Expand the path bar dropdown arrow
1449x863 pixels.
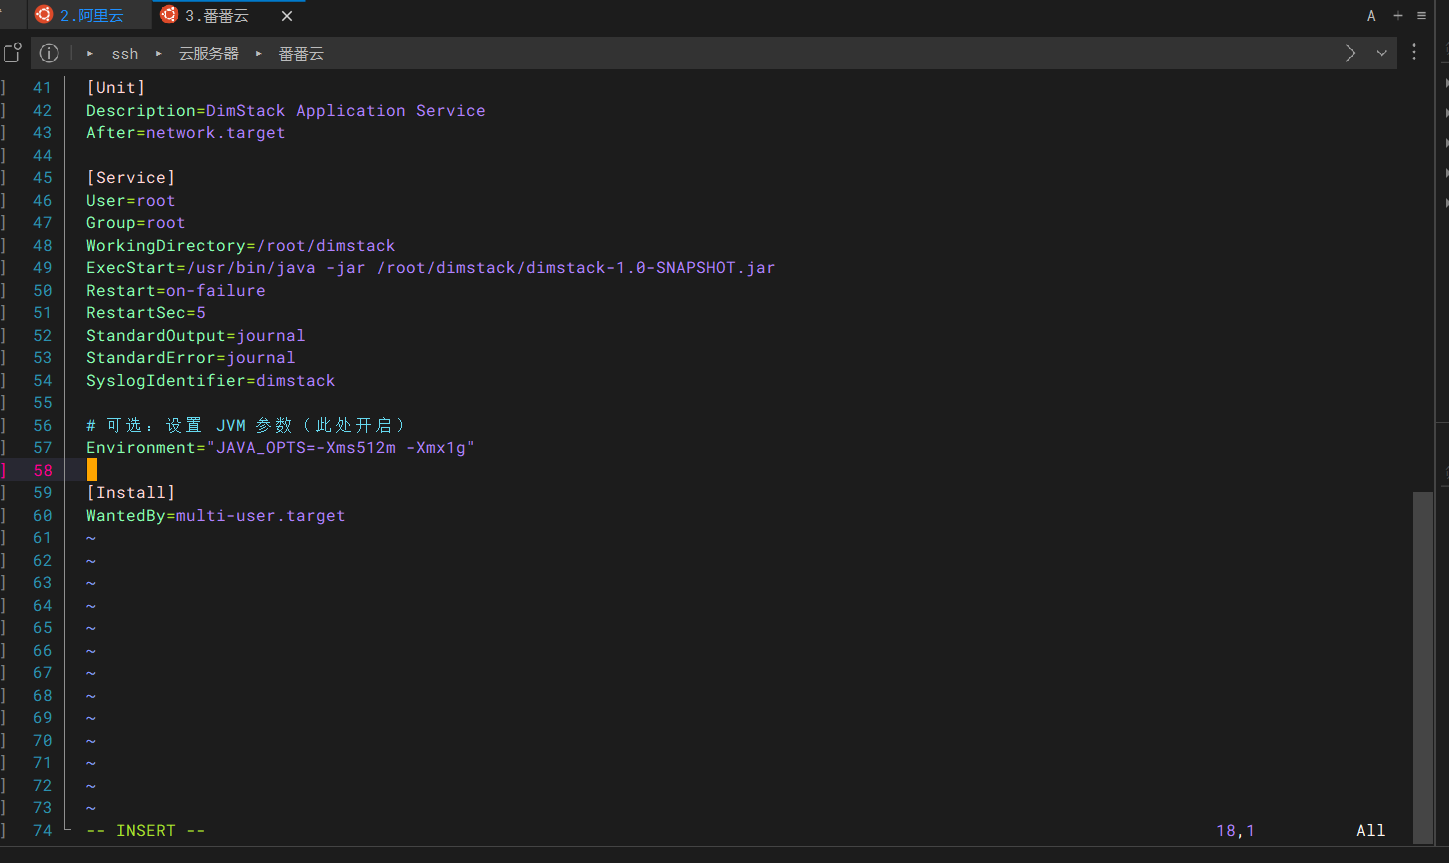click(1382, 53)
